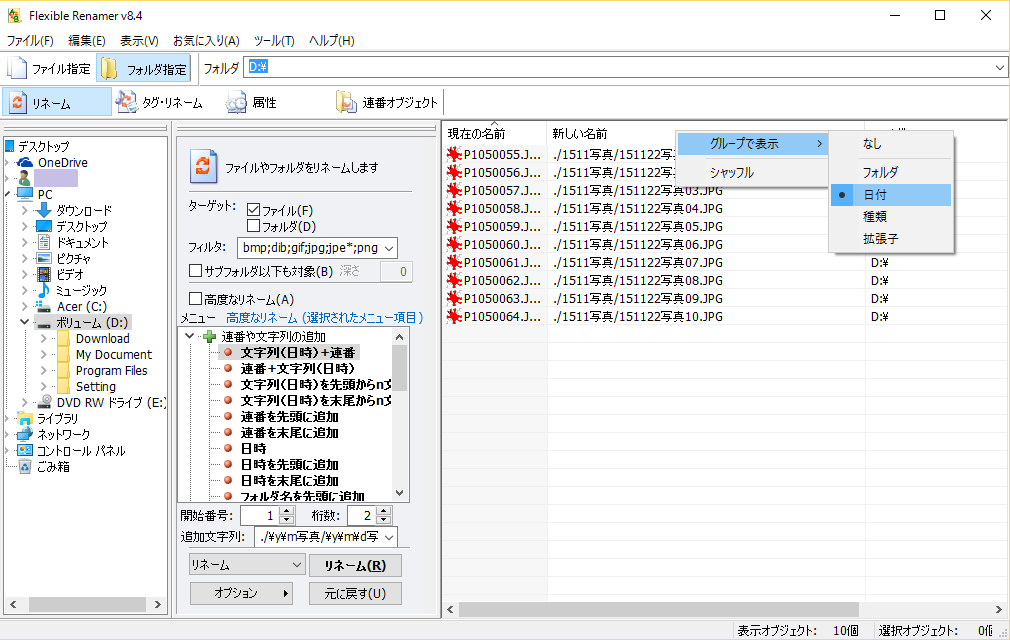Decrease the 桁数 spinner value
Viewport: 1010px width, 640px height.
click(384, 519)
